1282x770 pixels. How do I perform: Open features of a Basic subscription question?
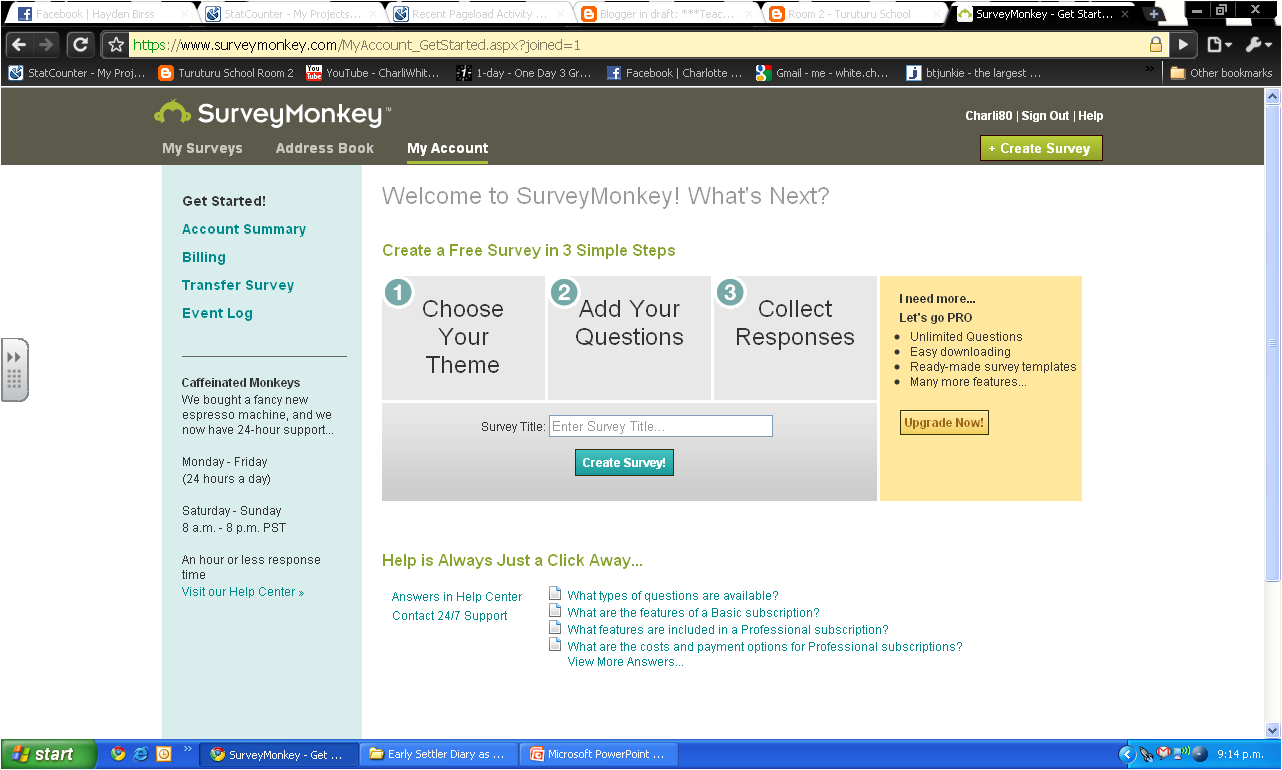pos(693,613)
